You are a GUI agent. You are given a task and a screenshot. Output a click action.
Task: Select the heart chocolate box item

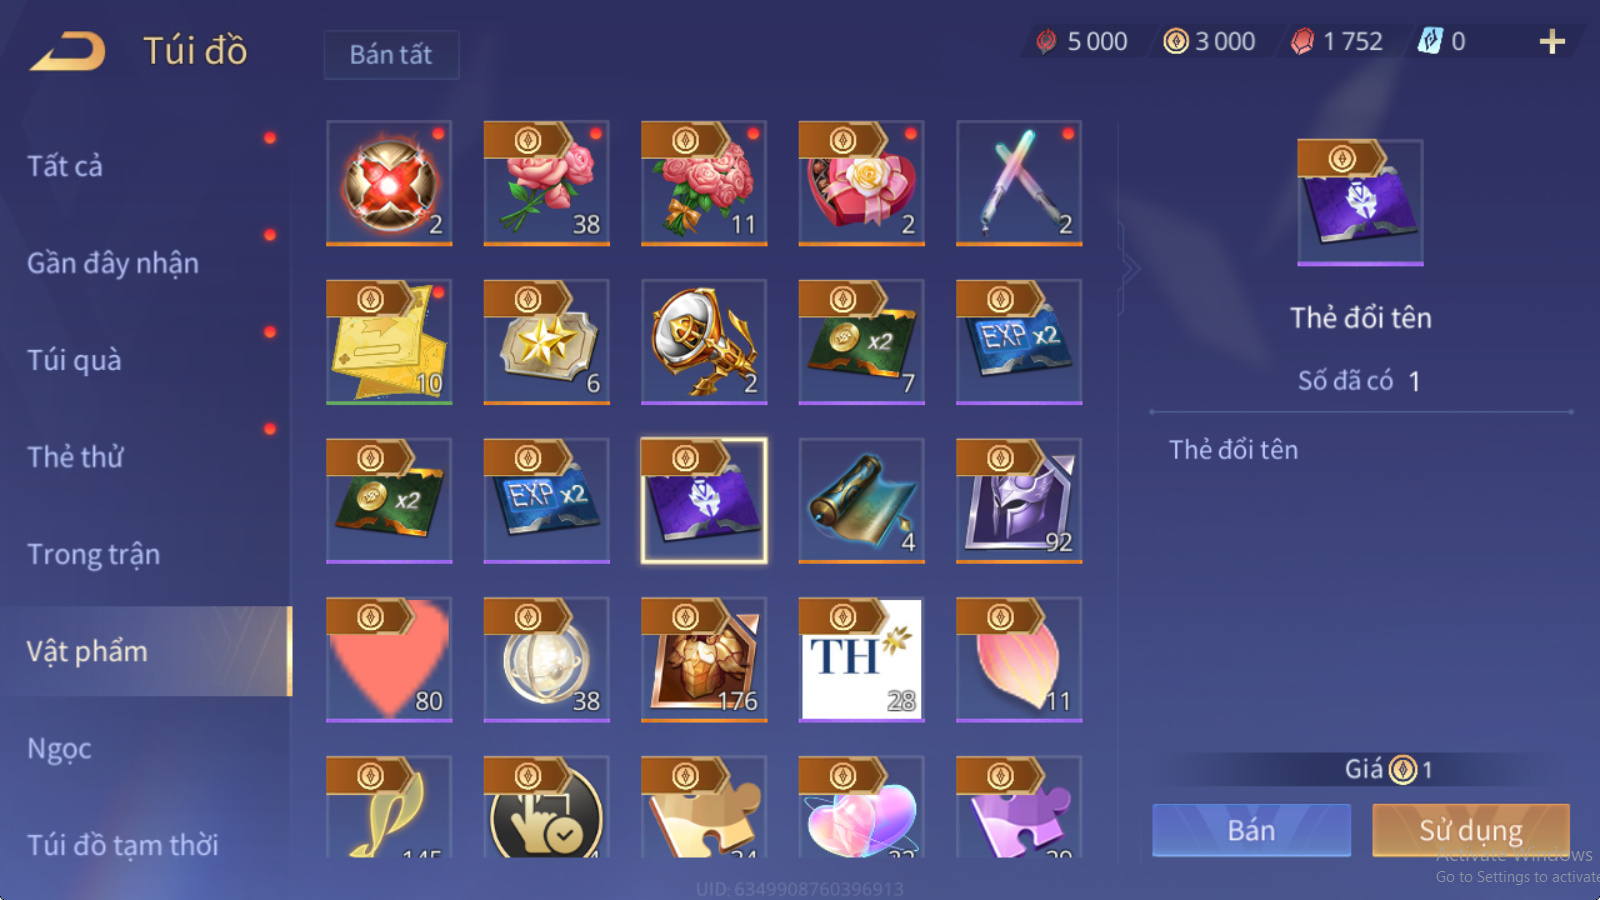861,182
